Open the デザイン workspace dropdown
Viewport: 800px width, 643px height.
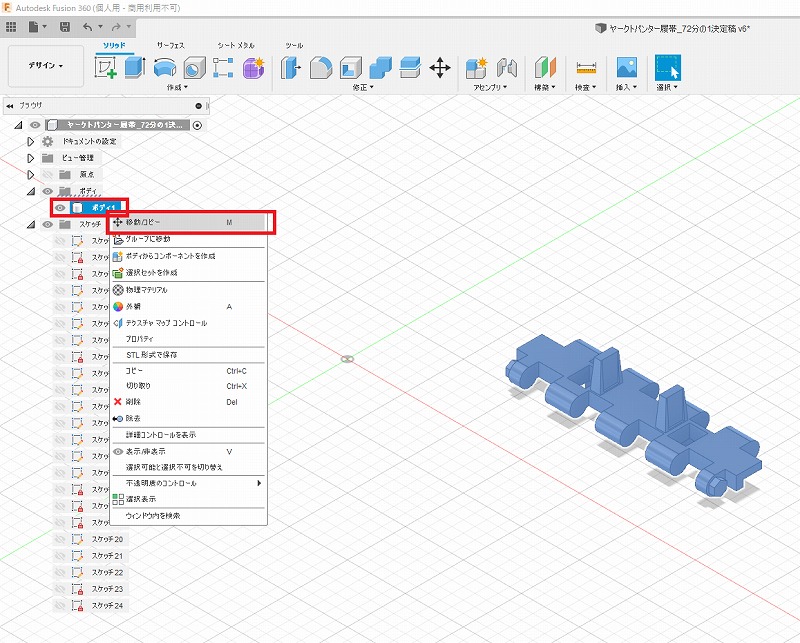[45, 66]
